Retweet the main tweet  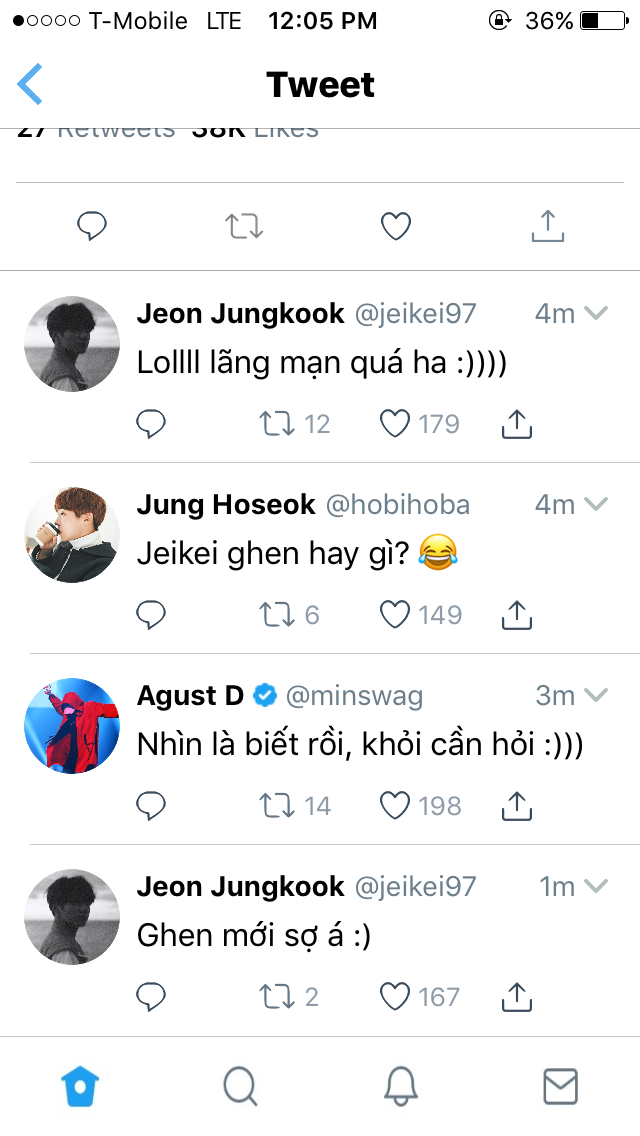click(244, 227)
